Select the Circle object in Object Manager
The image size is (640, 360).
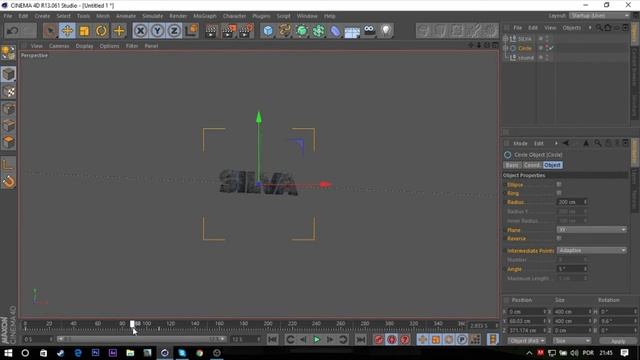pyautogui.click(x=525, y=48)
